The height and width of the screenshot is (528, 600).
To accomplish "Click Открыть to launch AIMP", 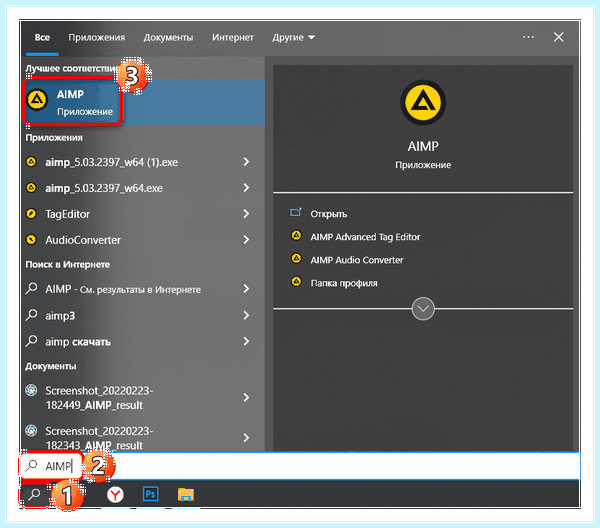I will pos(328,214).
